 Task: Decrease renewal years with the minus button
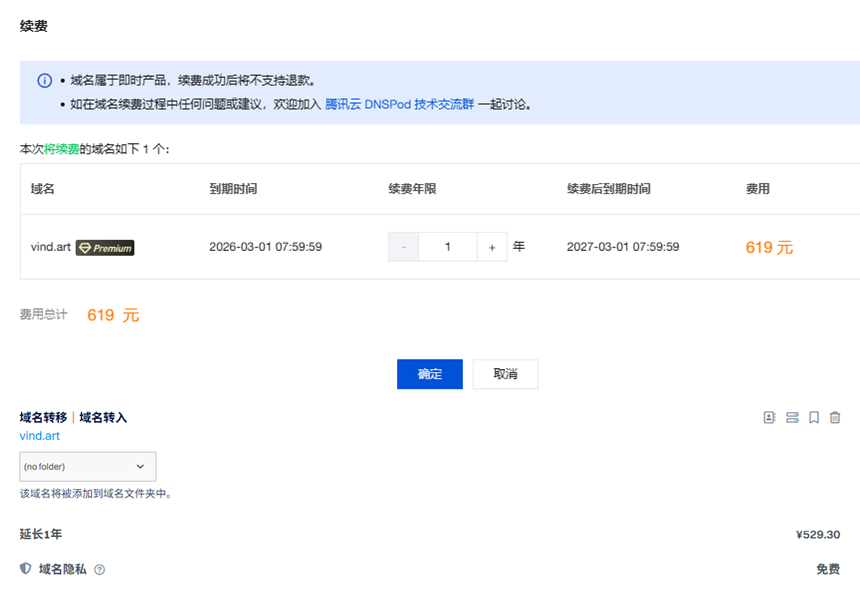pyautogui.click(x=404, y=247)
